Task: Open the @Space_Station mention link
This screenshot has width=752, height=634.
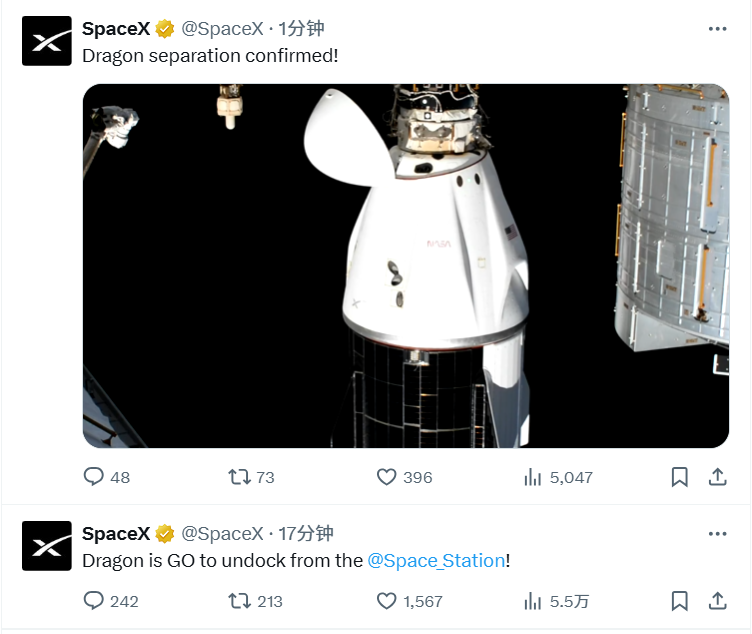Action: click(436, 560)
